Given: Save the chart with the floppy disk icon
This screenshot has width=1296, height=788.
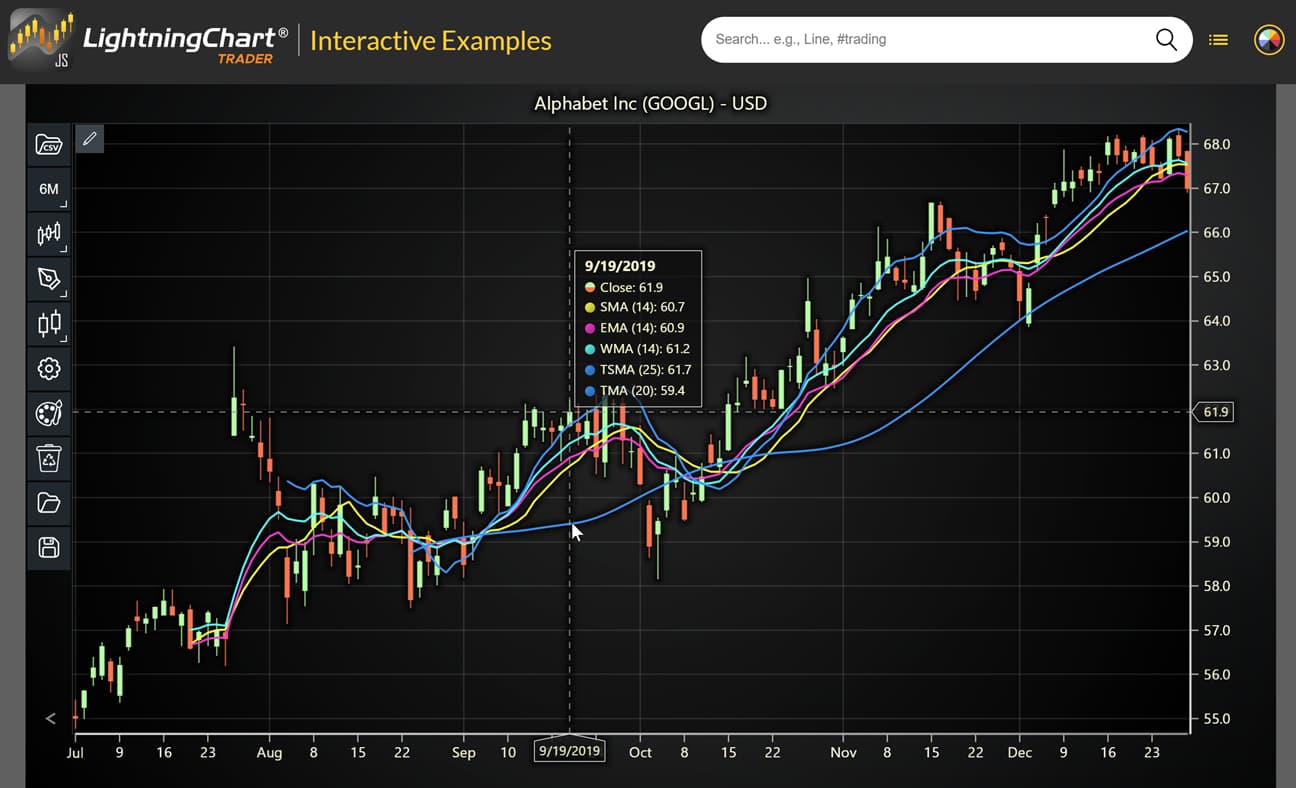Looking at the screenshot, I should [x=49, y=547].
